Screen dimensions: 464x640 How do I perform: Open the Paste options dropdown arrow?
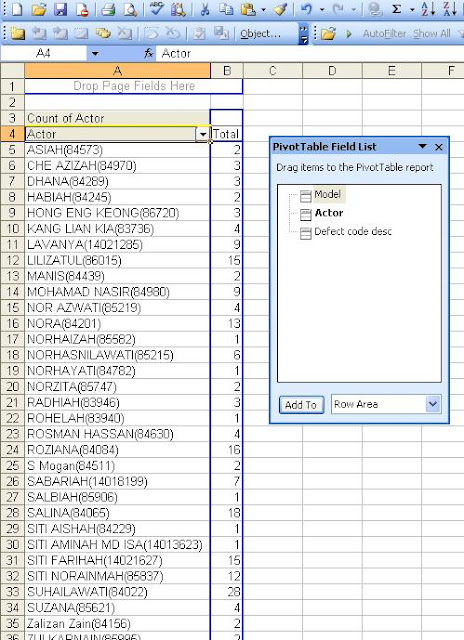pos(263,9)
